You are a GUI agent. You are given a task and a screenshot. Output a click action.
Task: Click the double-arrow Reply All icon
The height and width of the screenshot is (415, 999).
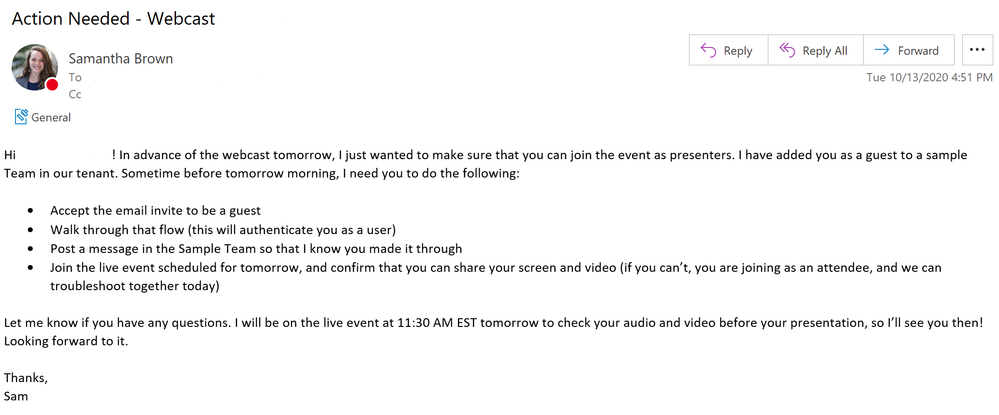(787, 50)
